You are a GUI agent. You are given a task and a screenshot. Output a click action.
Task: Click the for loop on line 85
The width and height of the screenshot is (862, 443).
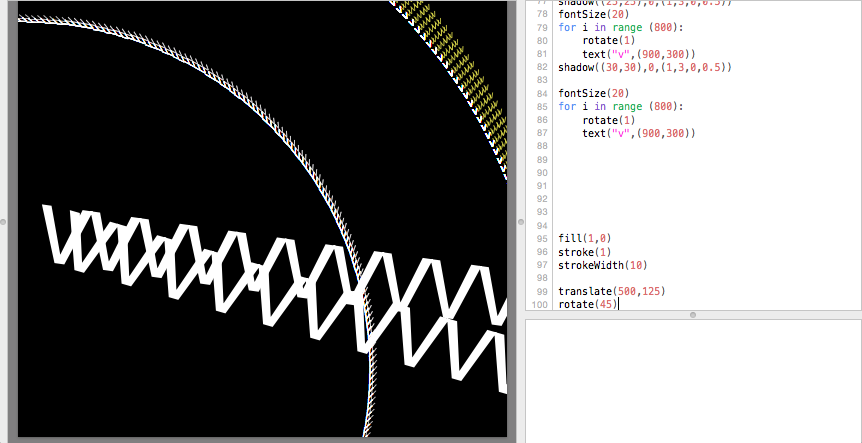tap(620, 107)
